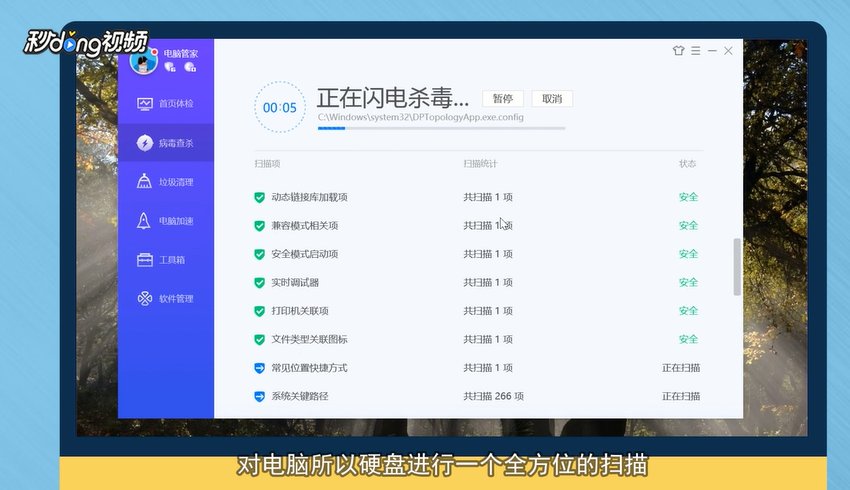Open the skin (shirt) icon in title bar
This screenshot has height=490, width=850.
[x=678, y=50]
